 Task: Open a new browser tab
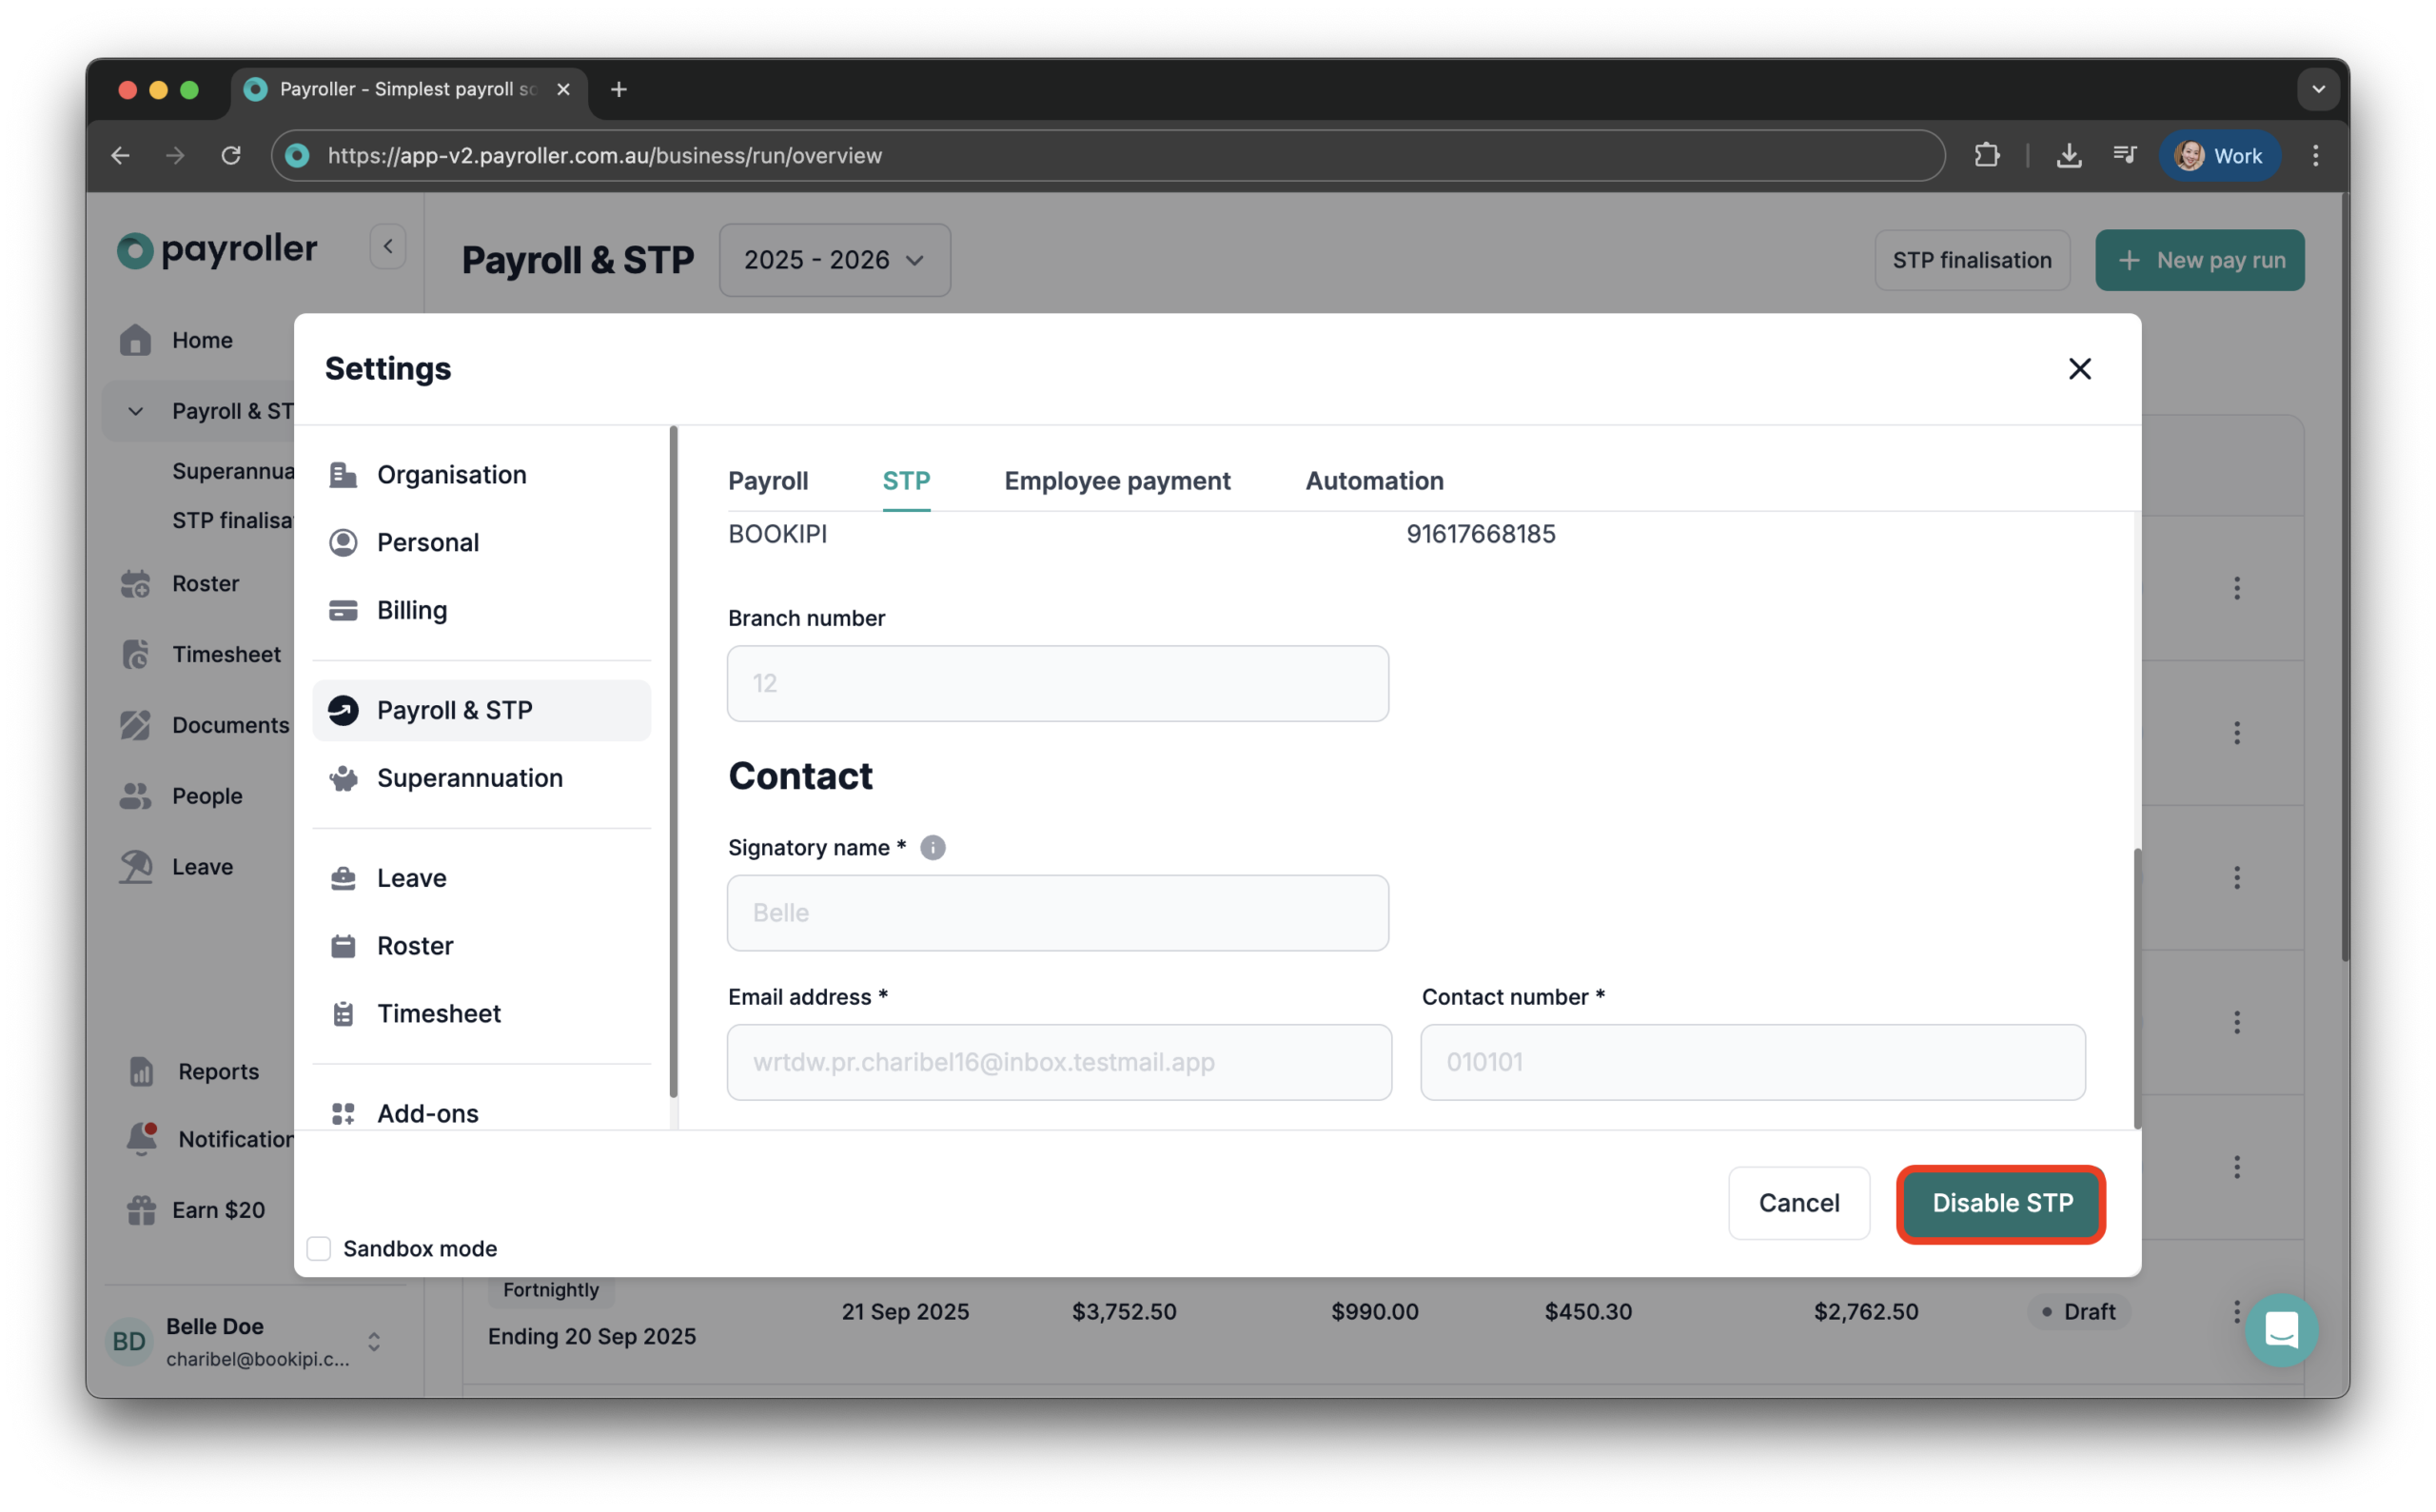(x=620, y=90)
